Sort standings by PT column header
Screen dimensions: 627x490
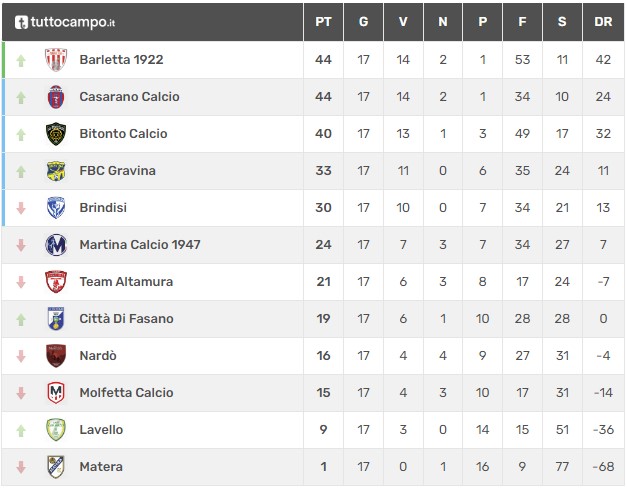[323, 22]
